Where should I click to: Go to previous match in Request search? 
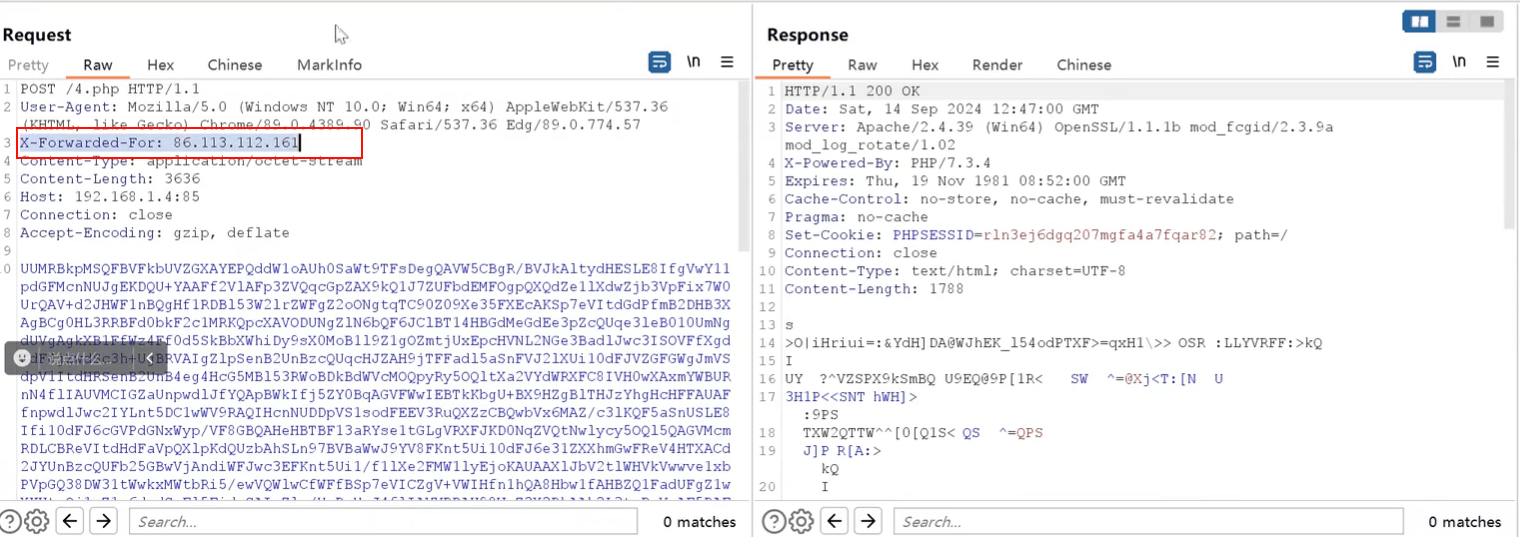coord(69,521)
